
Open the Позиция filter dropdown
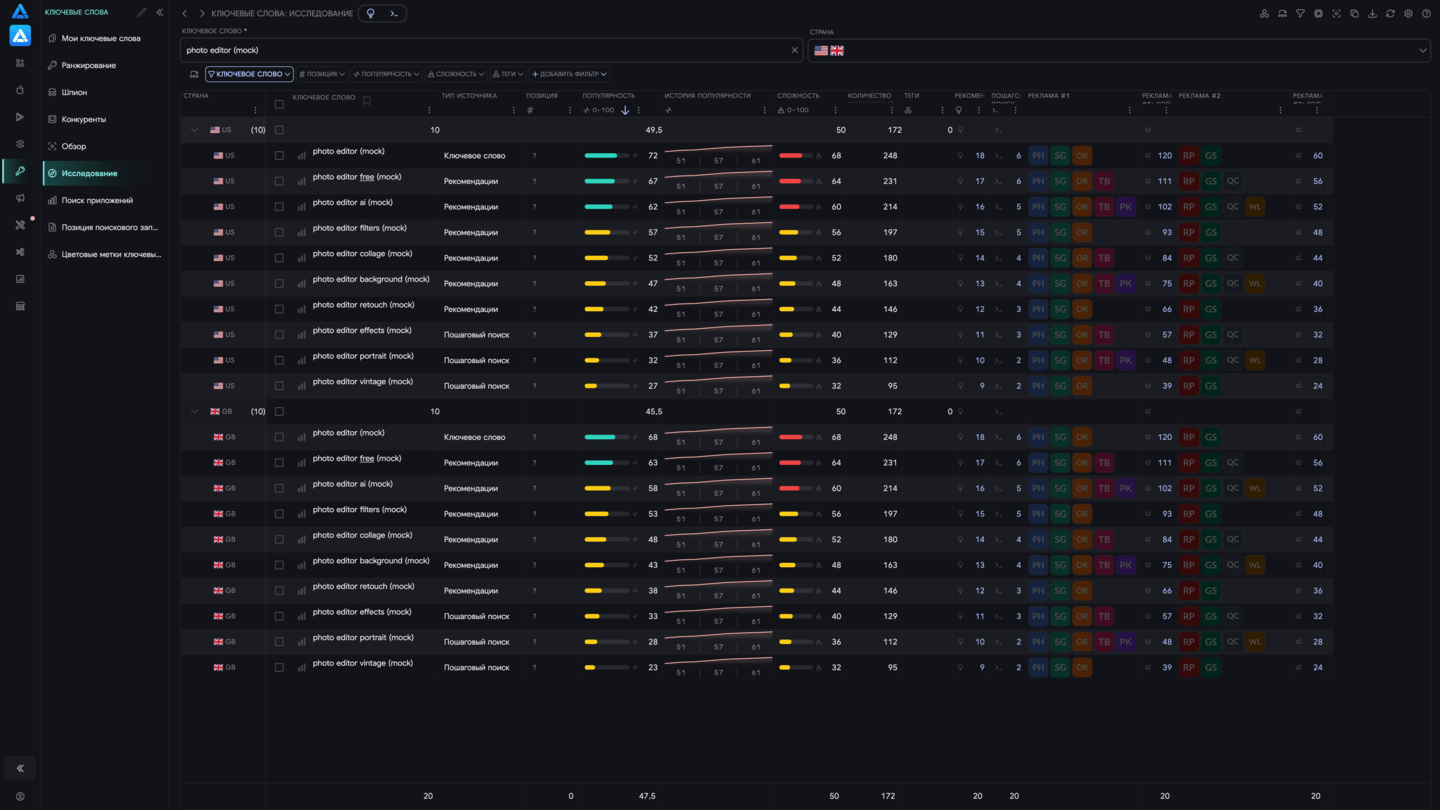[321, 74]
